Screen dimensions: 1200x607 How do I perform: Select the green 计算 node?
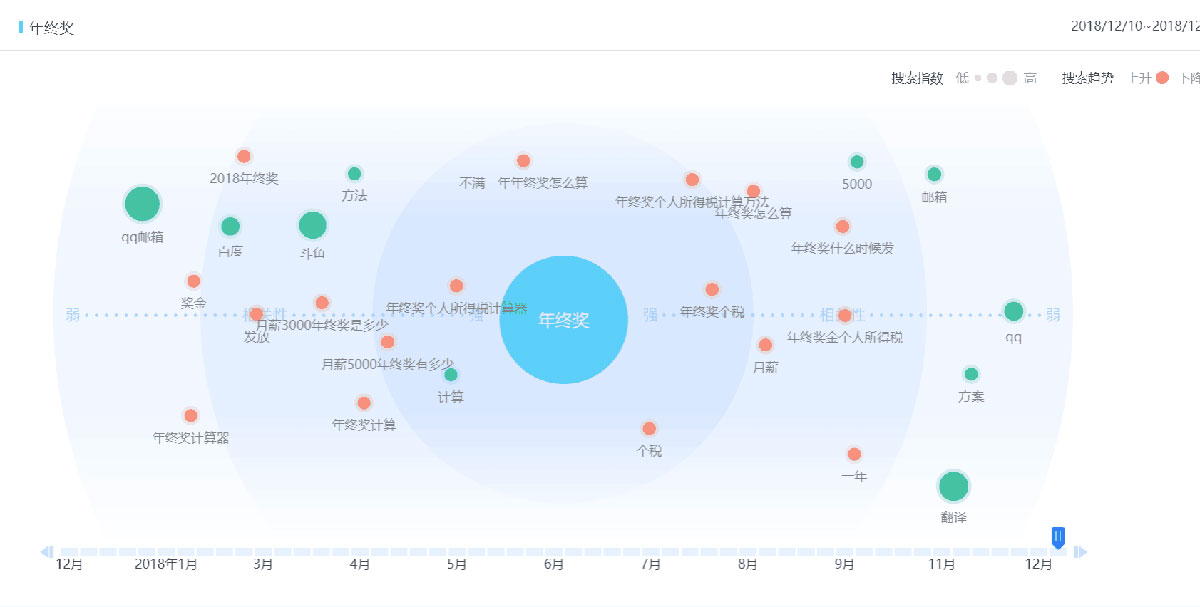(x=451, y=375)
